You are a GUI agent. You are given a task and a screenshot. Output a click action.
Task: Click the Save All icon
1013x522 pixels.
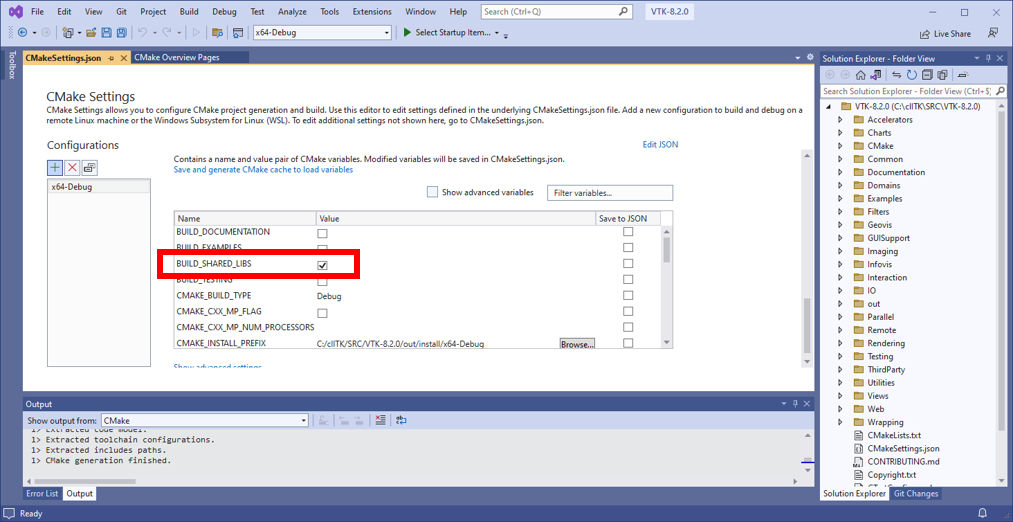121,32
